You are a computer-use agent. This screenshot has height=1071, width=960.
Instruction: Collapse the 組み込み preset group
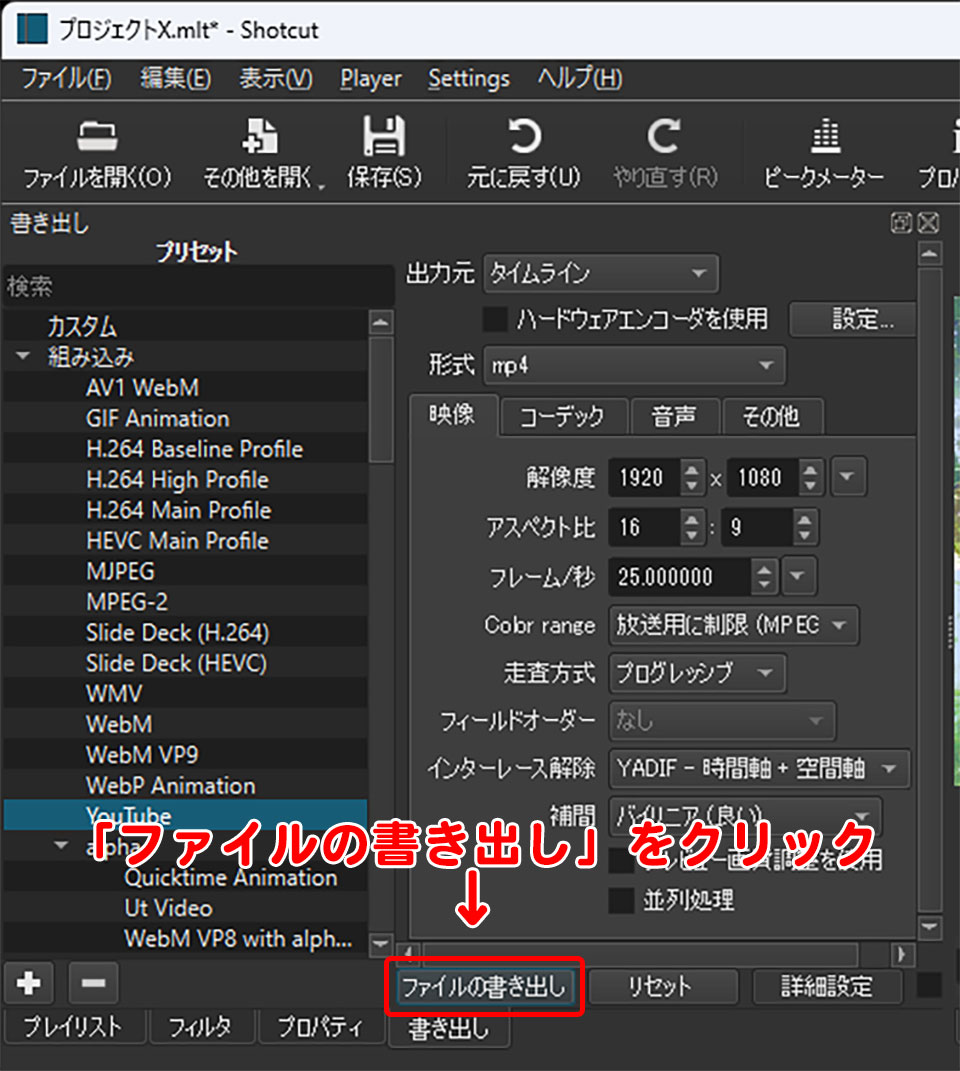22,356
